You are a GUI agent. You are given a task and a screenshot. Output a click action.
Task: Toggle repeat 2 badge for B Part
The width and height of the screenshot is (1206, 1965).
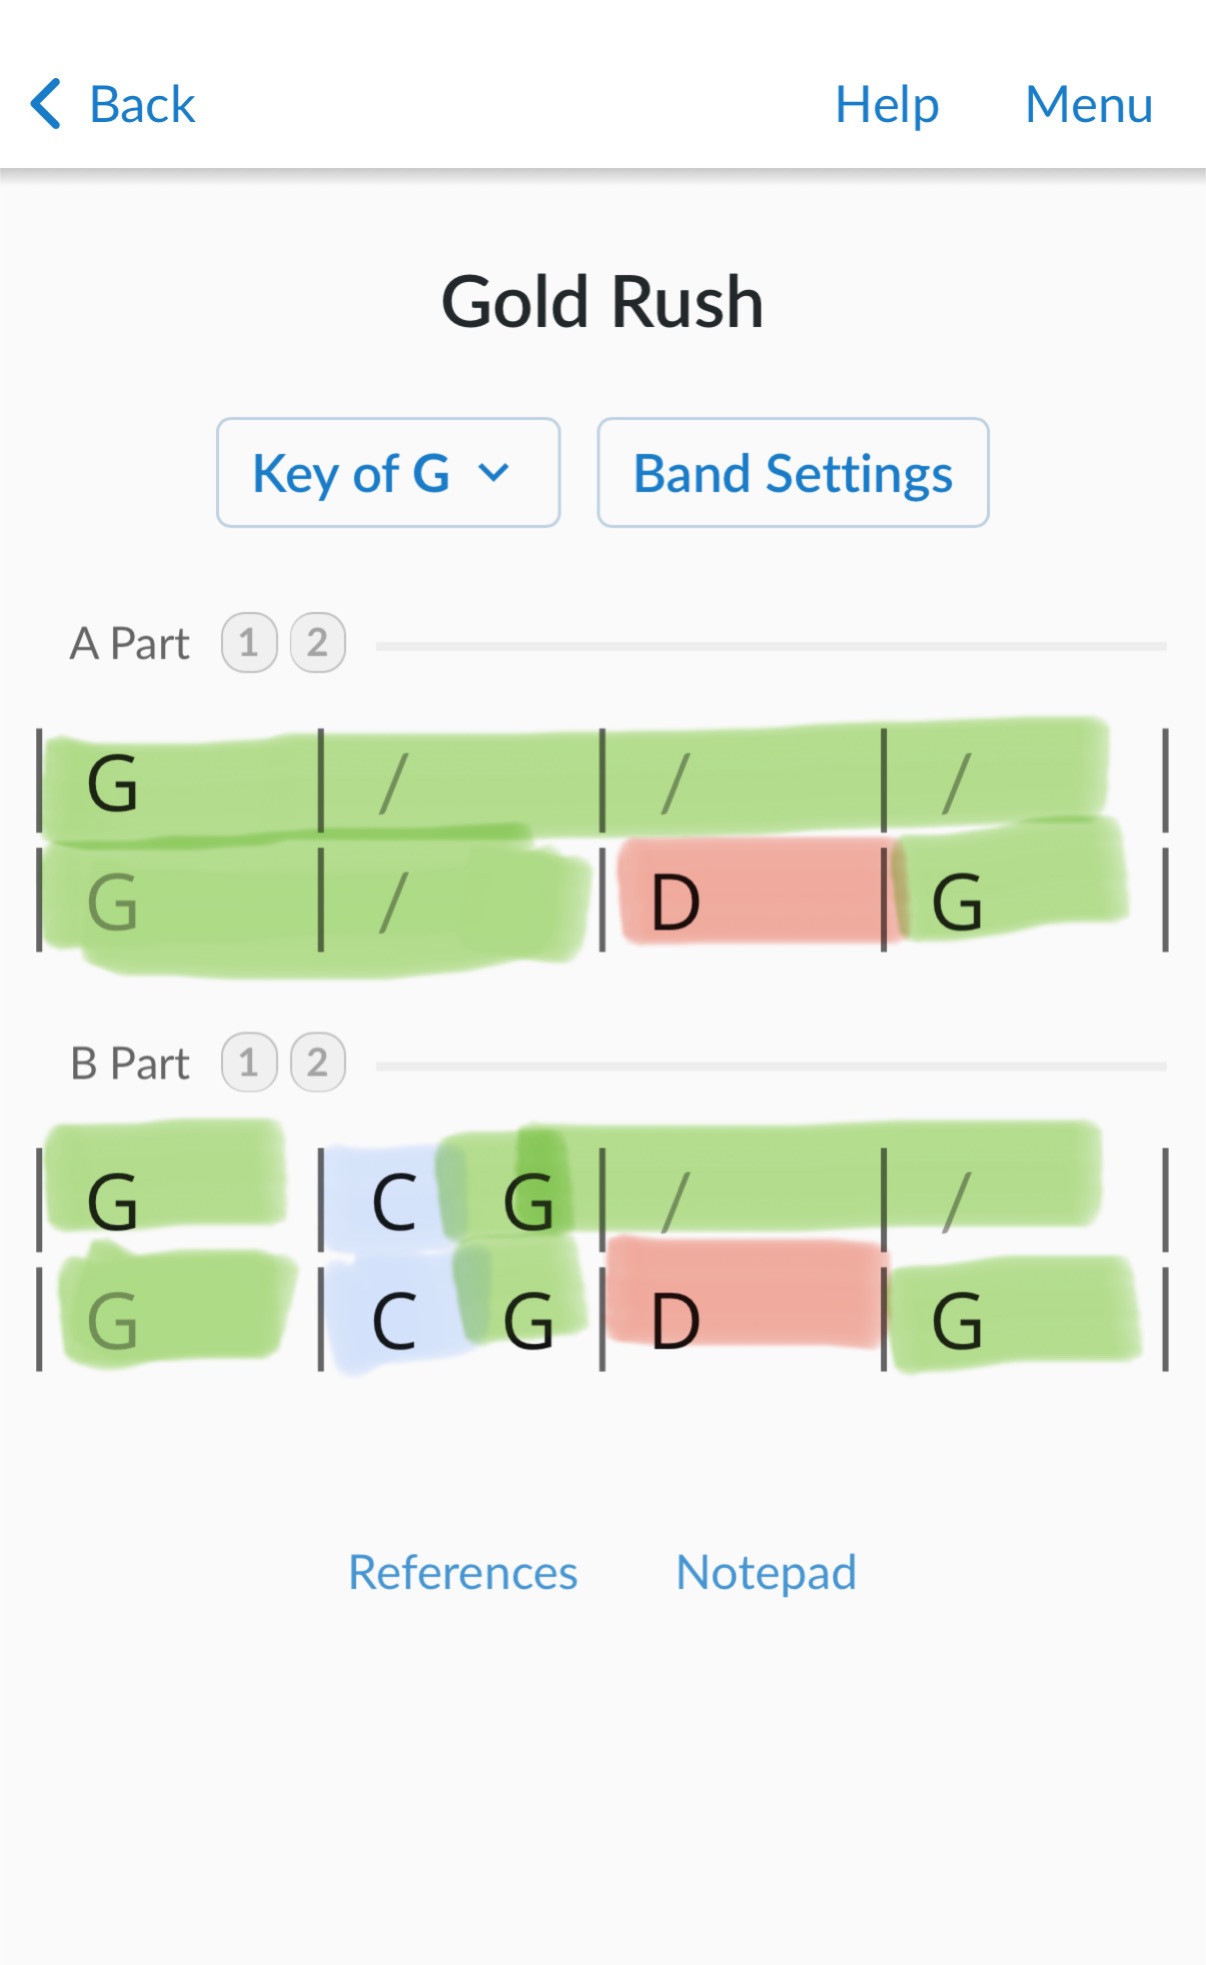pos(317,1062)
